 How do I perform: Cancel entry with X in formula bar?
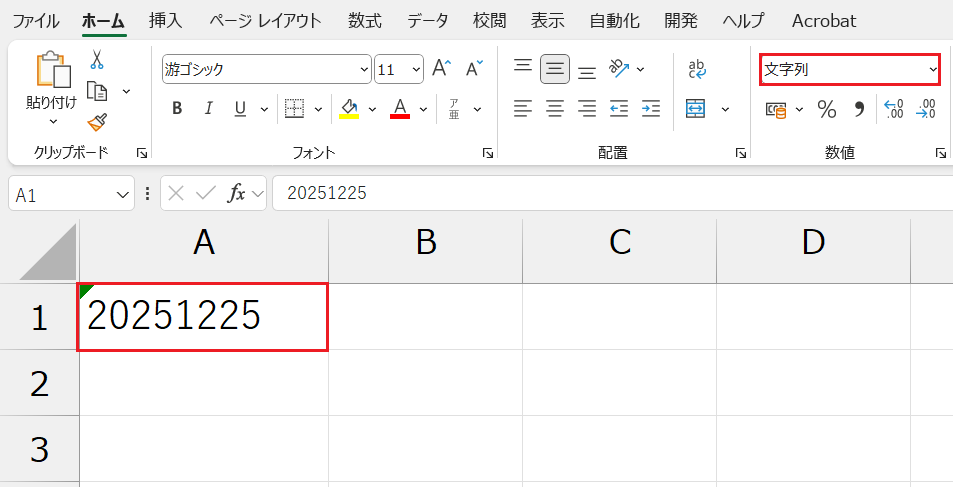click(176, 193)
